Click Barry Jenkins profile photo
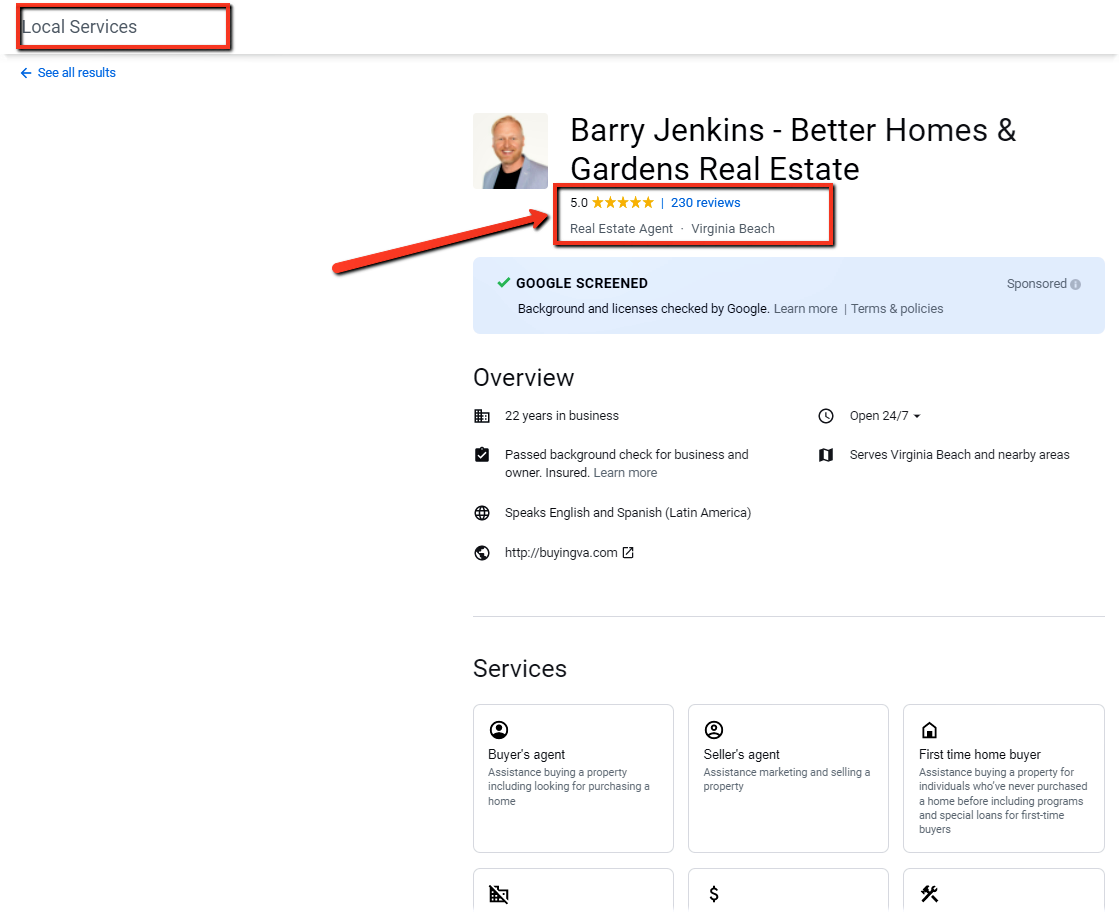This screenshot has width=1119, height=912. click(510, 151)
